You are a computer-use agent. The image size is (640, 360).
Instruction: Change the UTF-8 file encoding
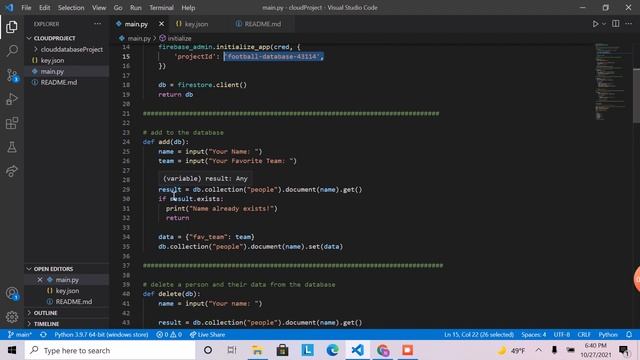[562, 335]
